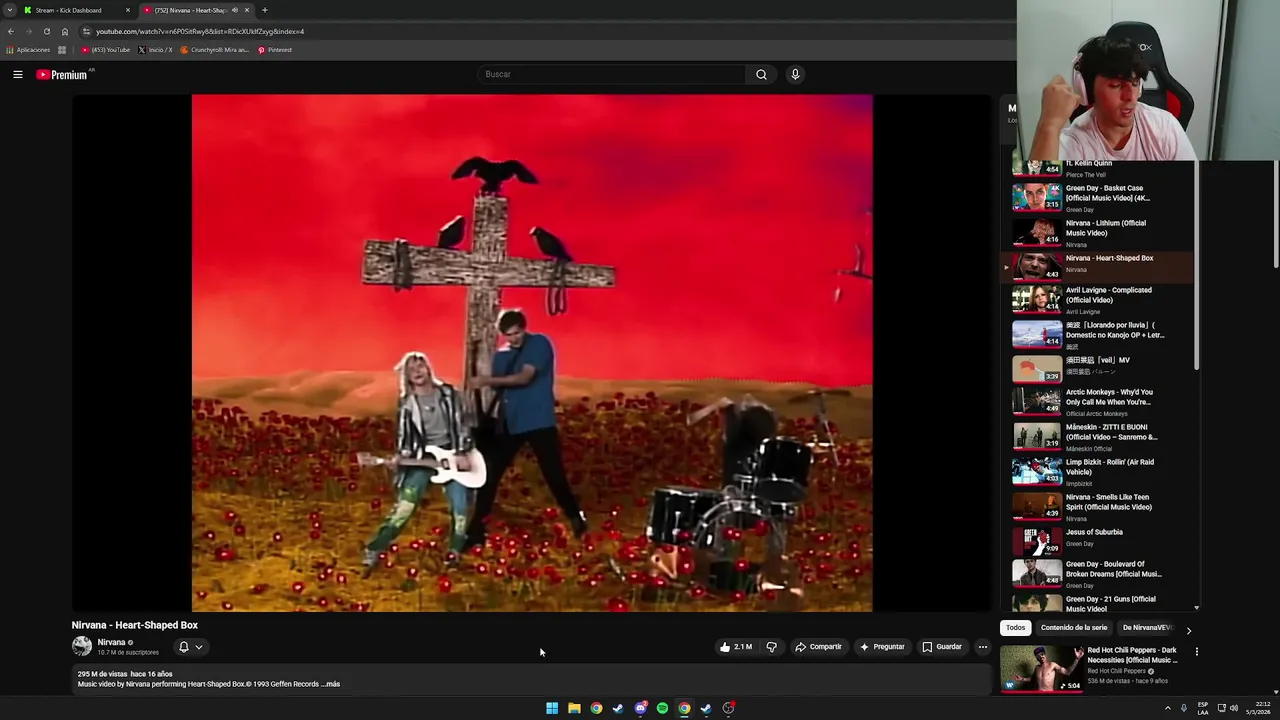Screen dimensions: 1280x720
Task: Like the video with thumbs-up button
Action: [x=737, y=647]
